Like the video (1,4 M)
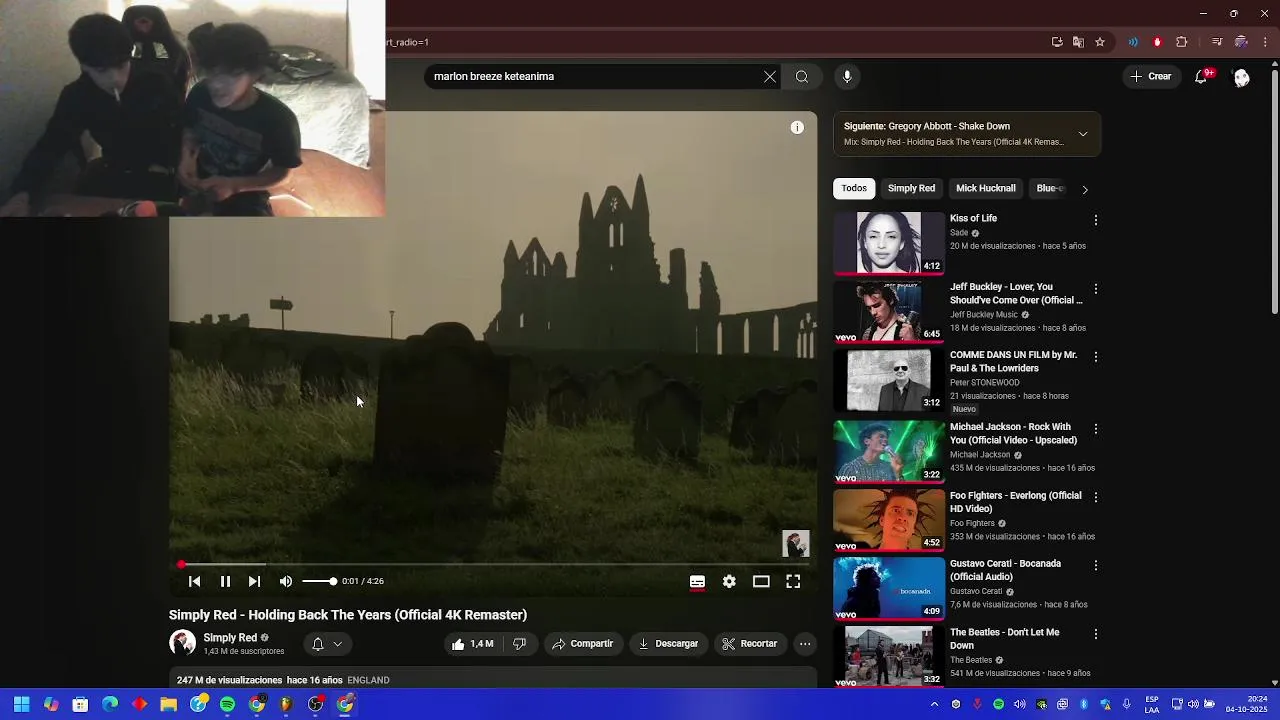The image size is (1280, 720). 472,644
